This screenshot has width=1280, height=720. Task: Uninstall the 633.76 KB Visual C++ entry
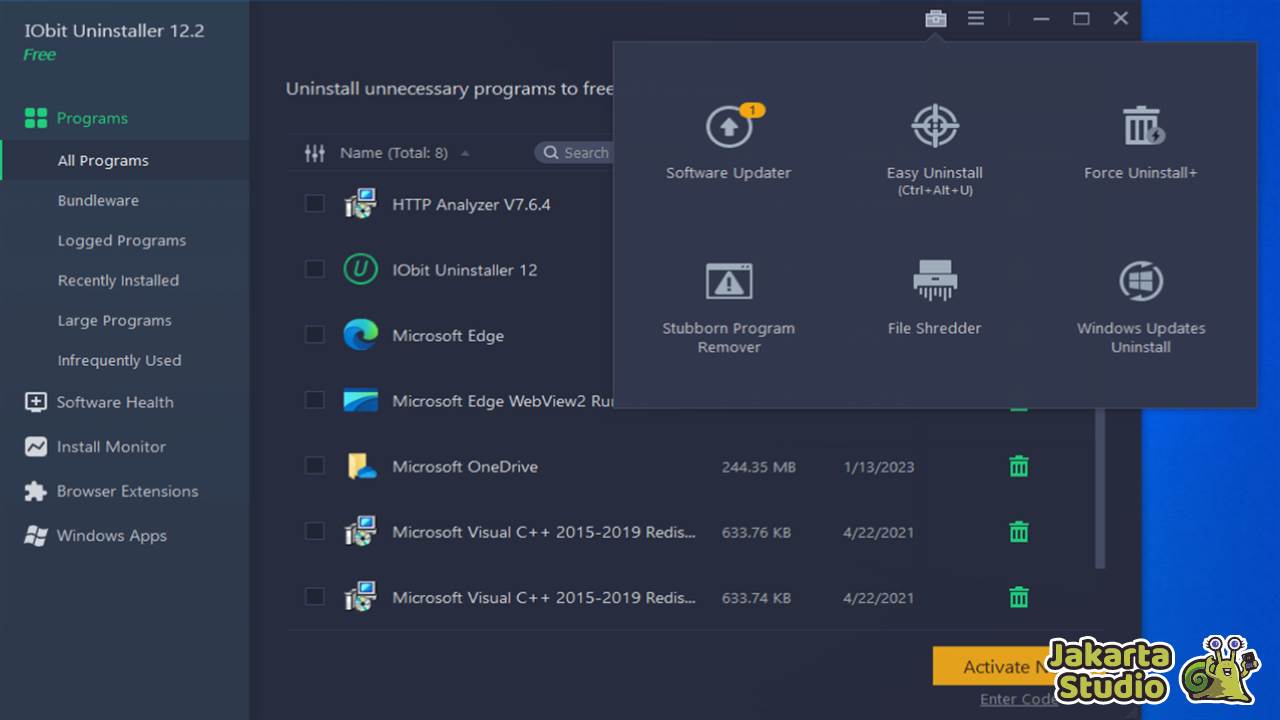pyautogui.click(x=1018, y=532)
